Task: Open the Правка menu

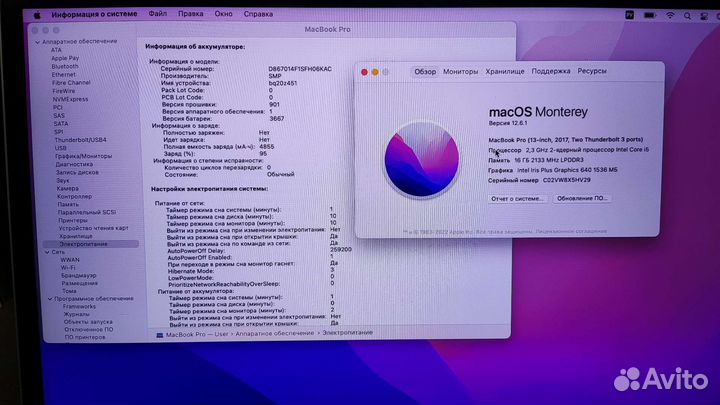Action: pyautogui.click(x=191, y=14)
